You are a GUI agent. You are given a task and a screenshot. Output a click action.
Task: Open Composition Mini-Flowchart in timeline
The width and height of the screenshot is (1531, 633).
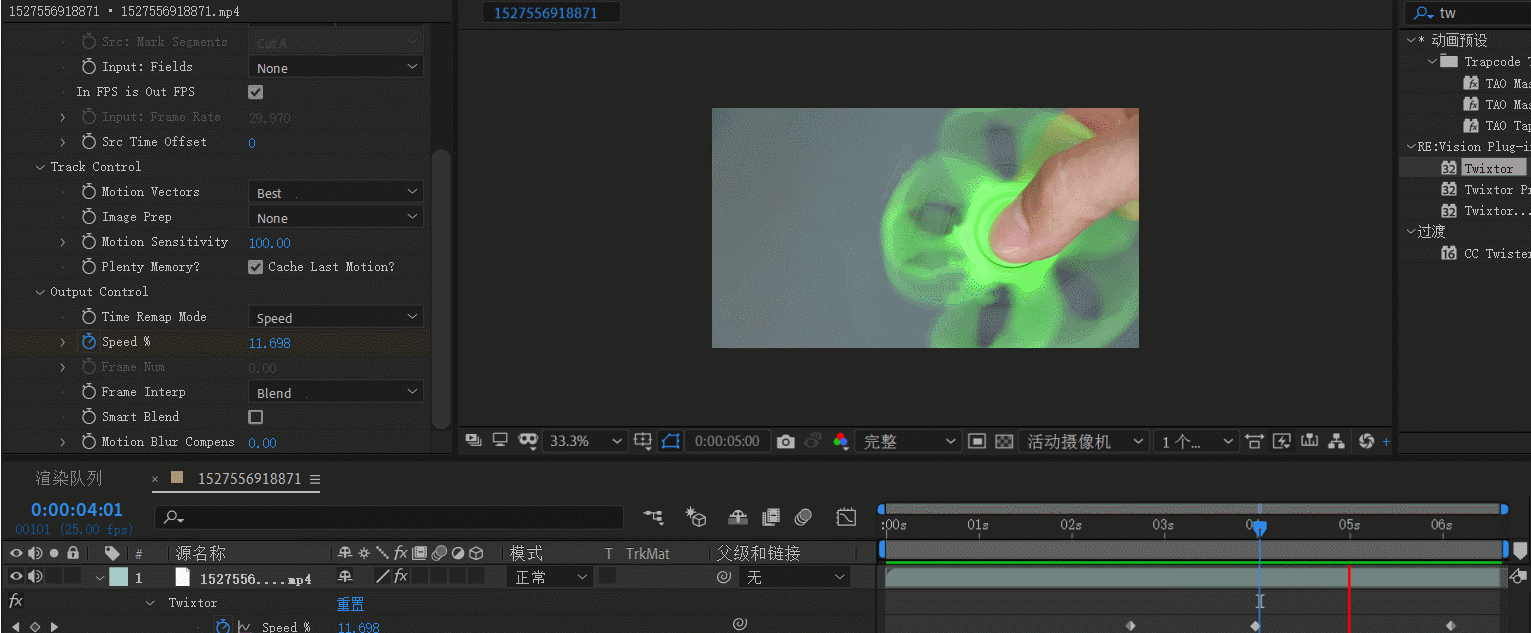(x=653, y=517)
